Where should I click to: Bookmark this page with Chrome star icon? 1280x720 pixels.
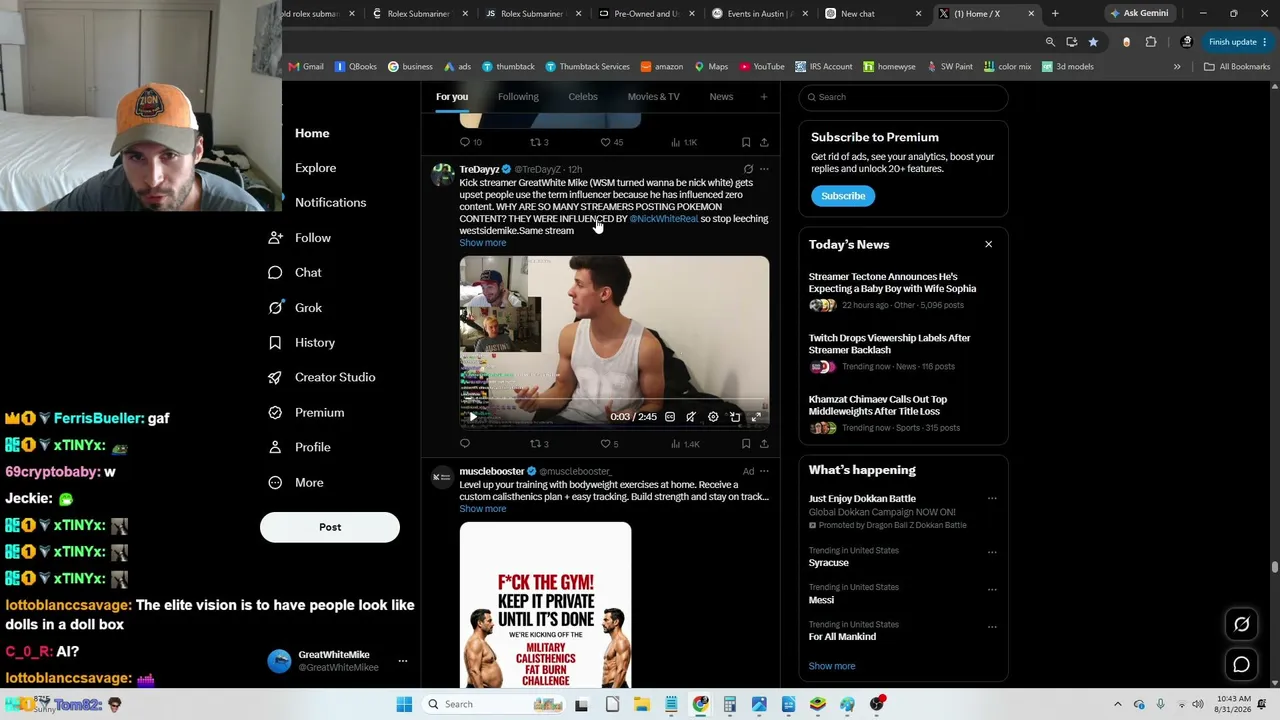click(x=1093, y=42)
